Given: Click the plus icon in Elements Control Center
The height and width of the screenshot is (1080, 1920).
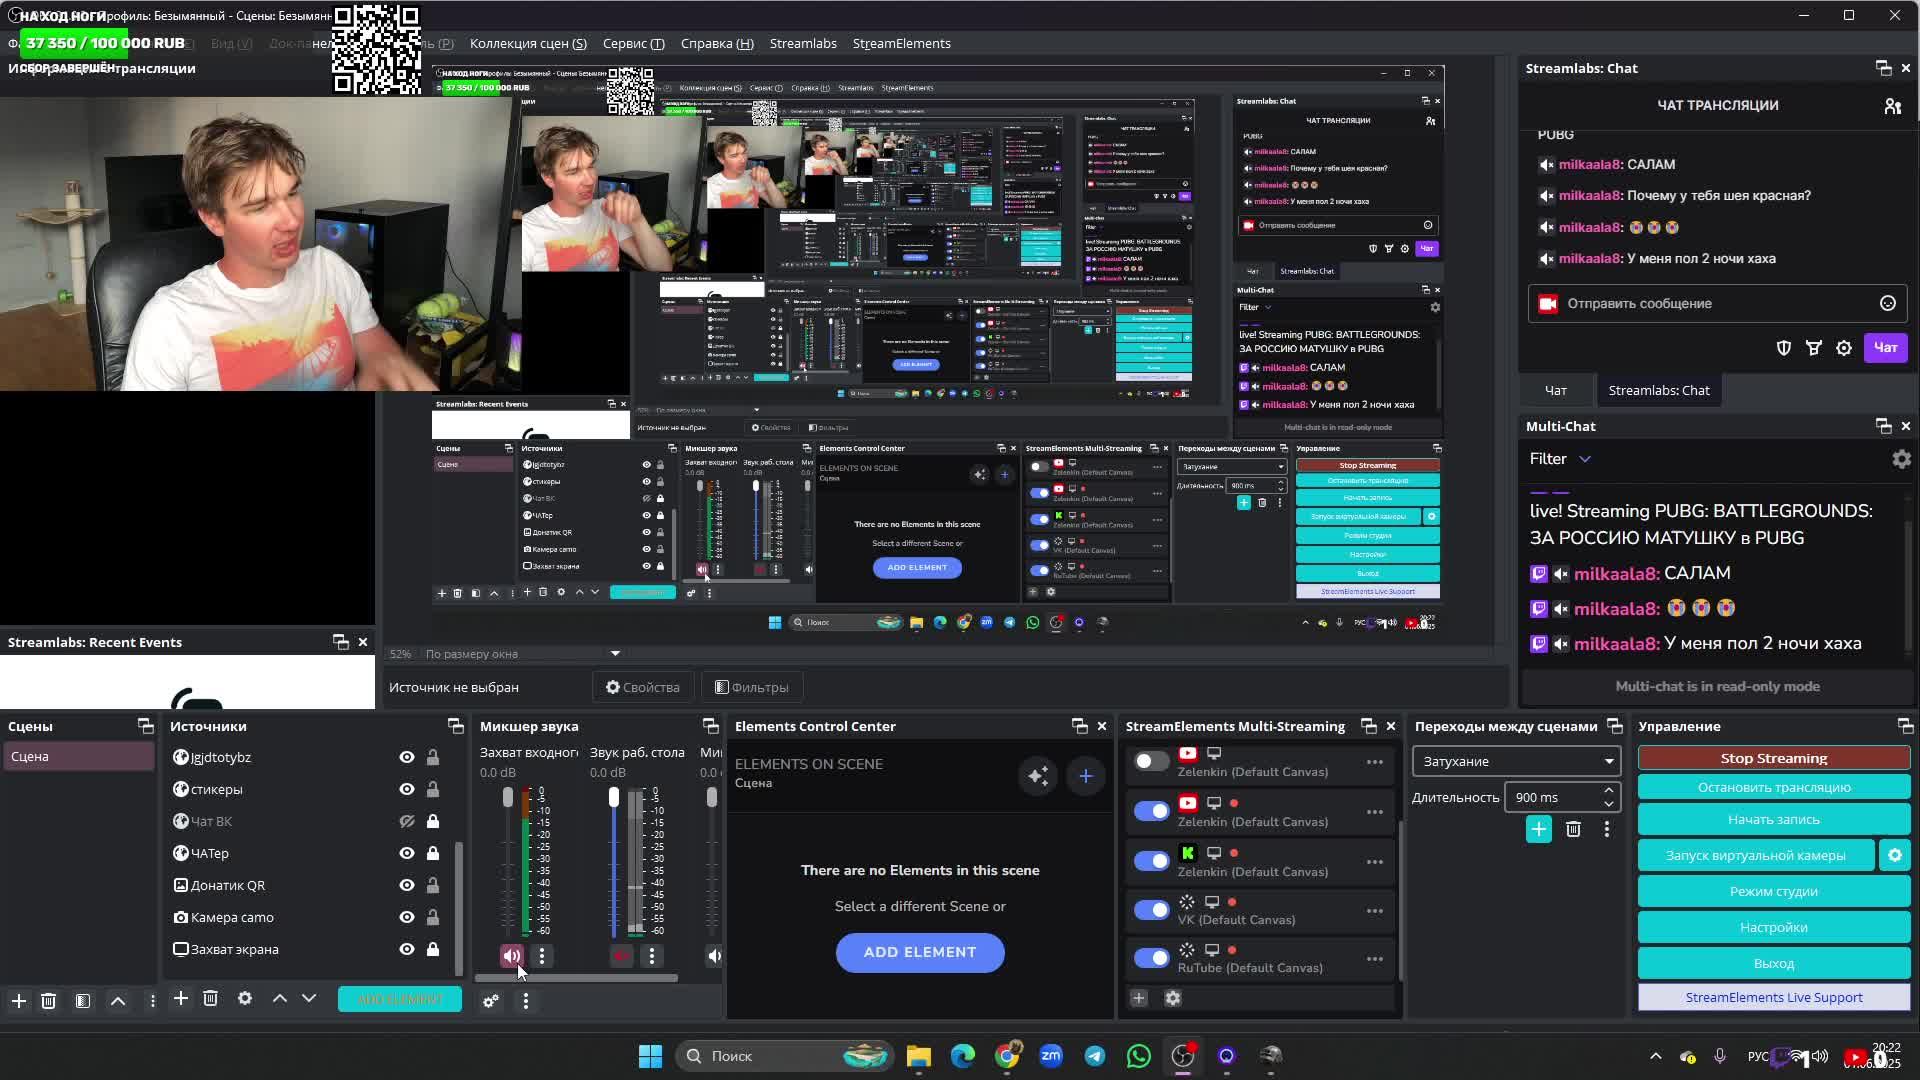Looking at the screenshot, I should click(x=1086, y=775).
